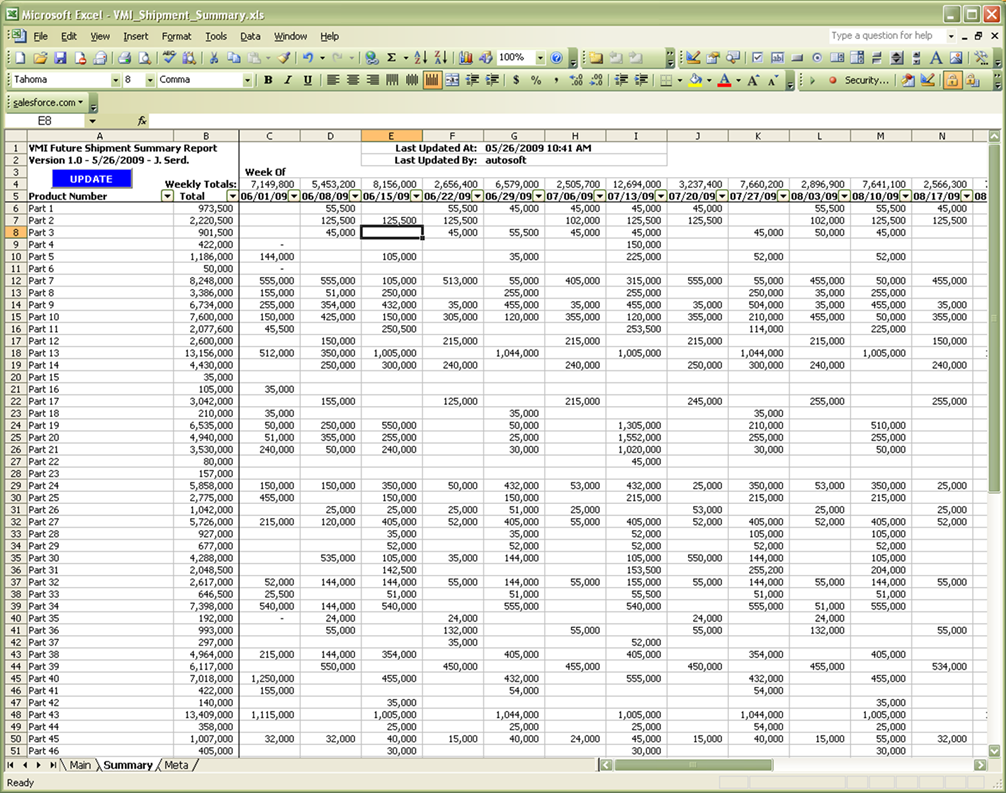Screen dimensions: 1006x793
Task: Open the File menu
Action: 40,37
